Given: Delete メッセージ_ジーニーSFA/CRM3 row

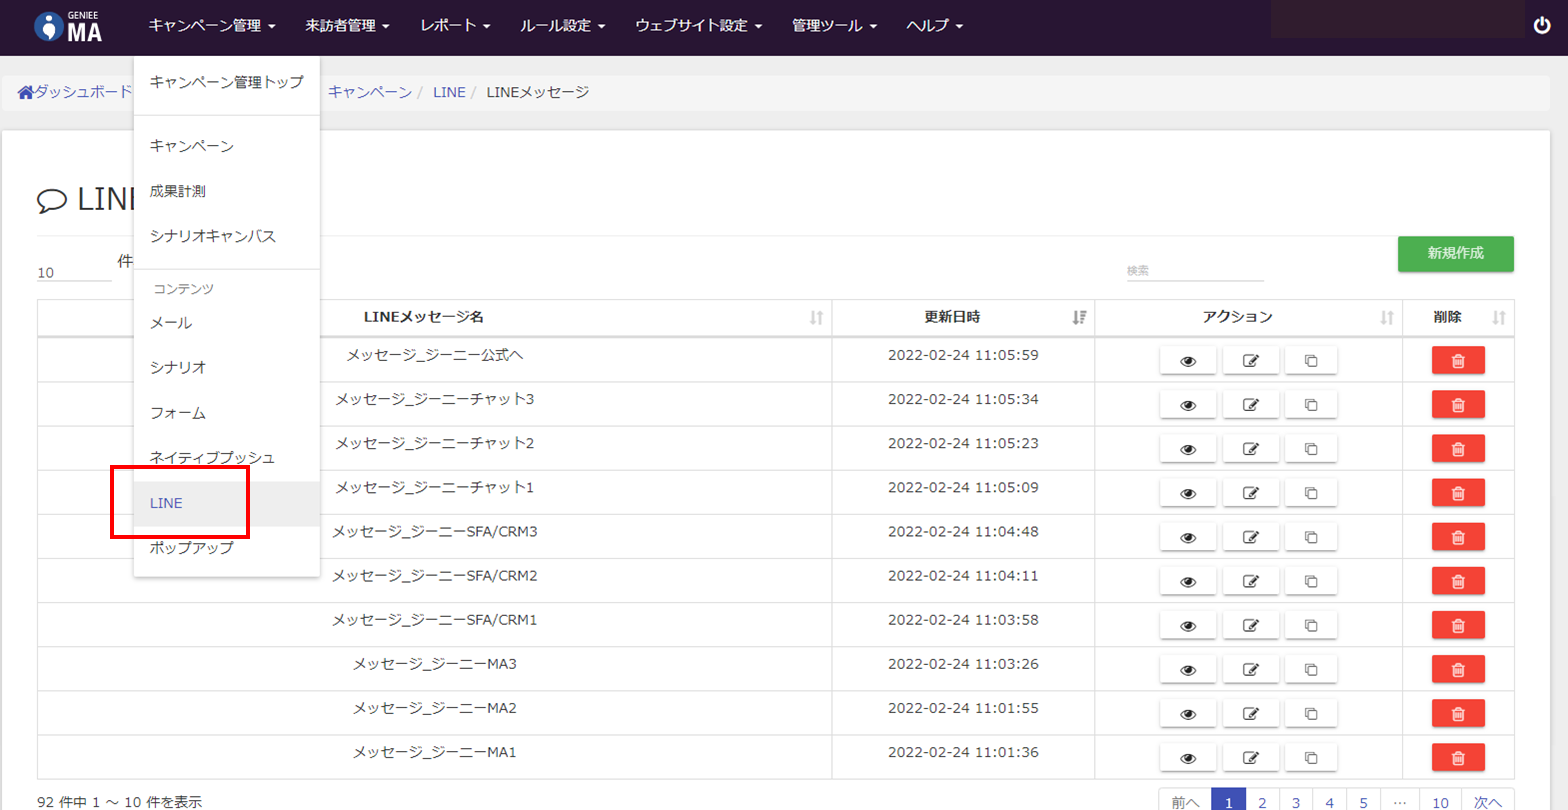Looking at the screenshot, I should tap(1458, 537).
